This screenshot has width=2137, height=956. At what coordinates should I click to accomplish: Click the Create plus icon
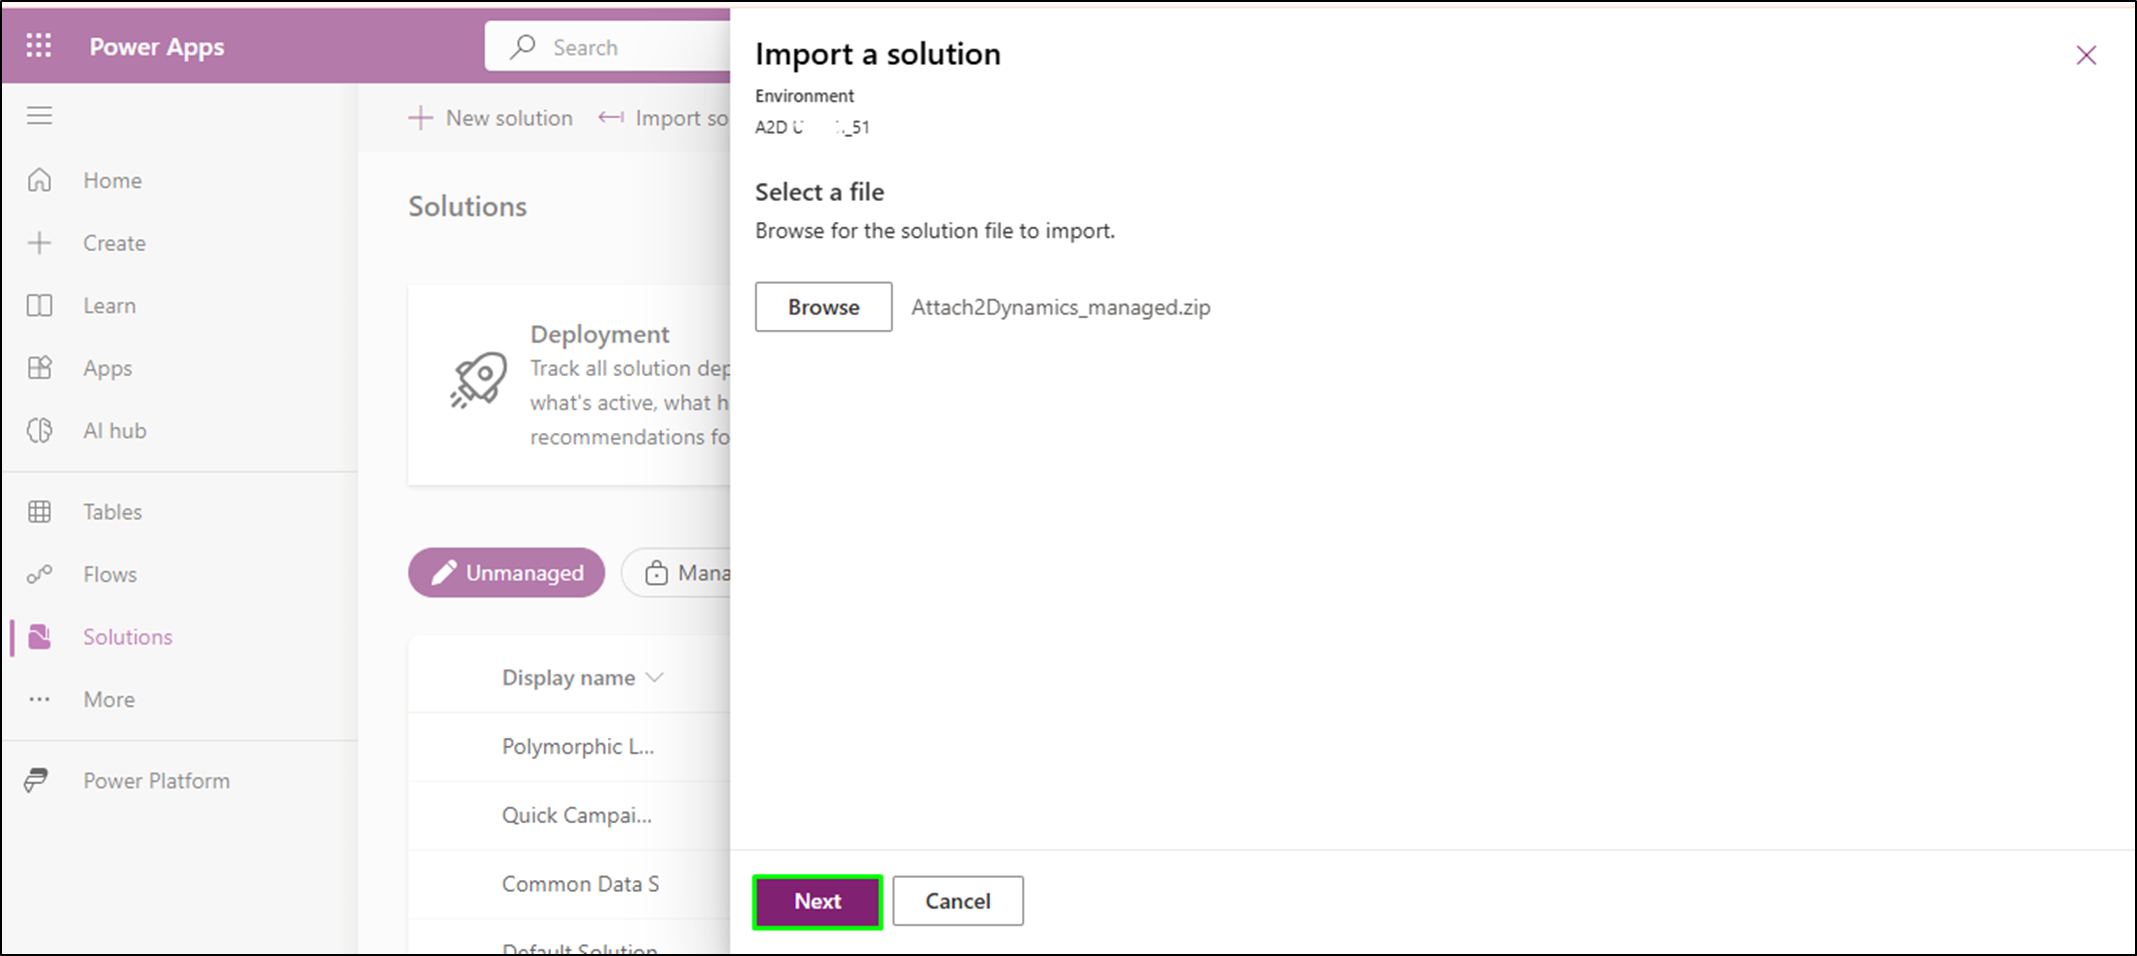pos(38,242)
